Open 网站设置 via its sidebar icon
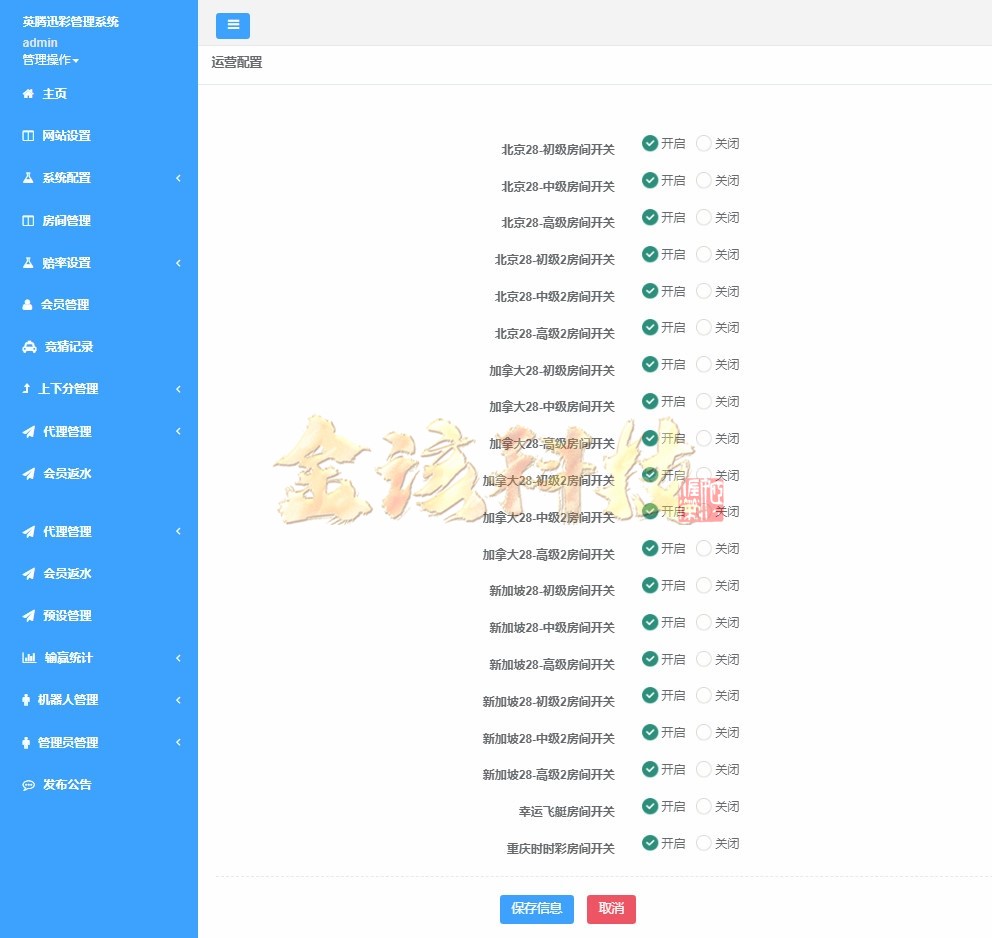Screen dimensions: 992x938 (x=27, y=135)
